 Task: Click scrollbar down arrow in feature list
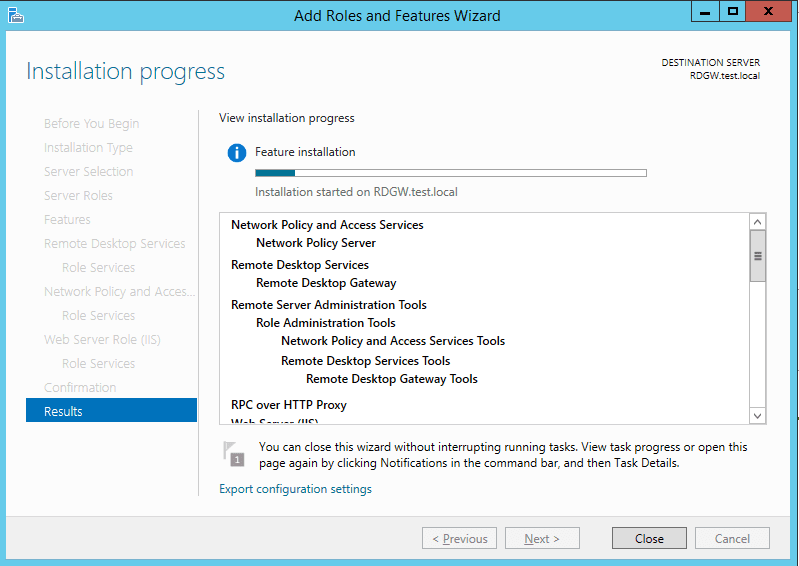click(758, 416)
